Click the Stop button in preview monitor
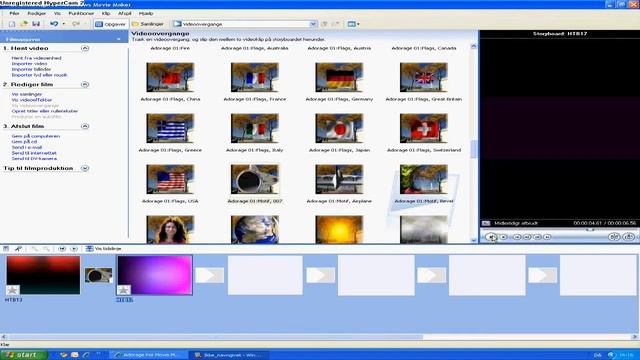Image resolution: width=640 pixels, height=360 pixels. point(504,237)
